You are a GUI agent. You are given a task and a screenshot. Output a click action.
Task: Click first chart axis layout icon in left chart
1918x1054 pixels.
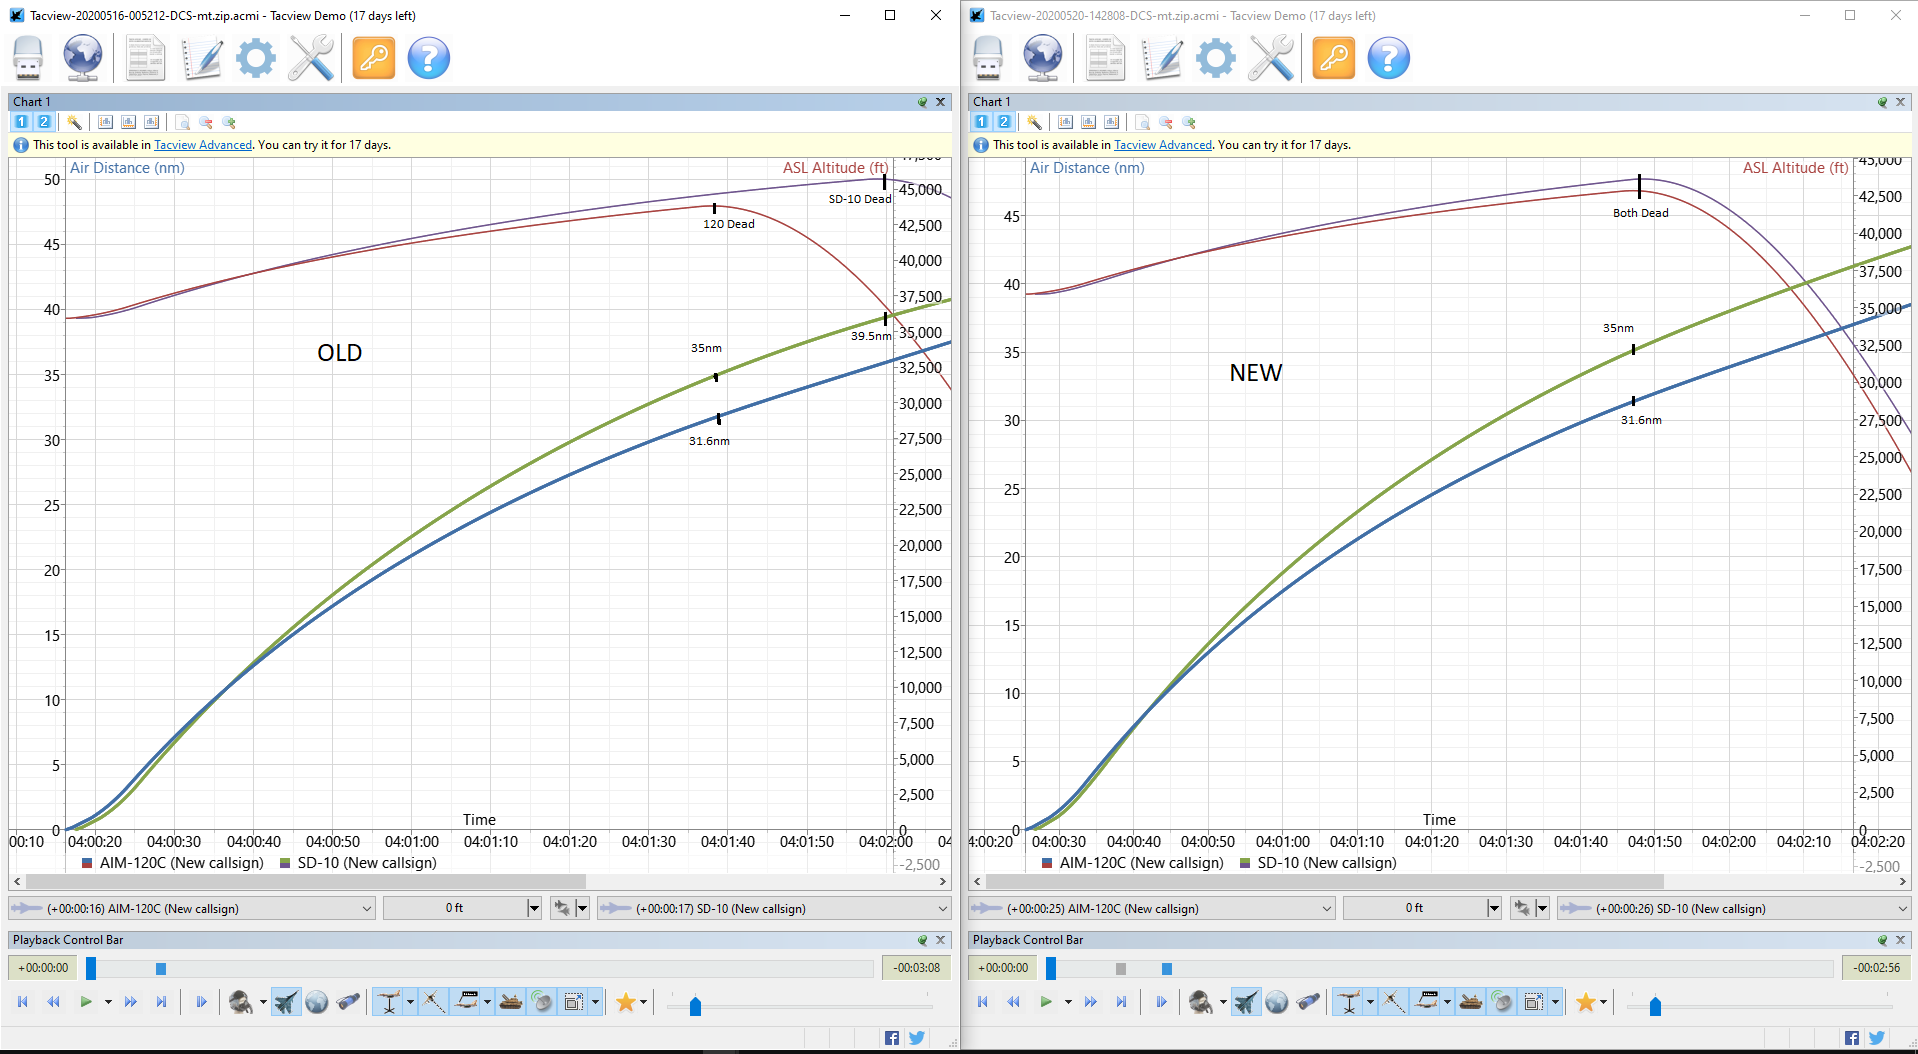point(105,122)
